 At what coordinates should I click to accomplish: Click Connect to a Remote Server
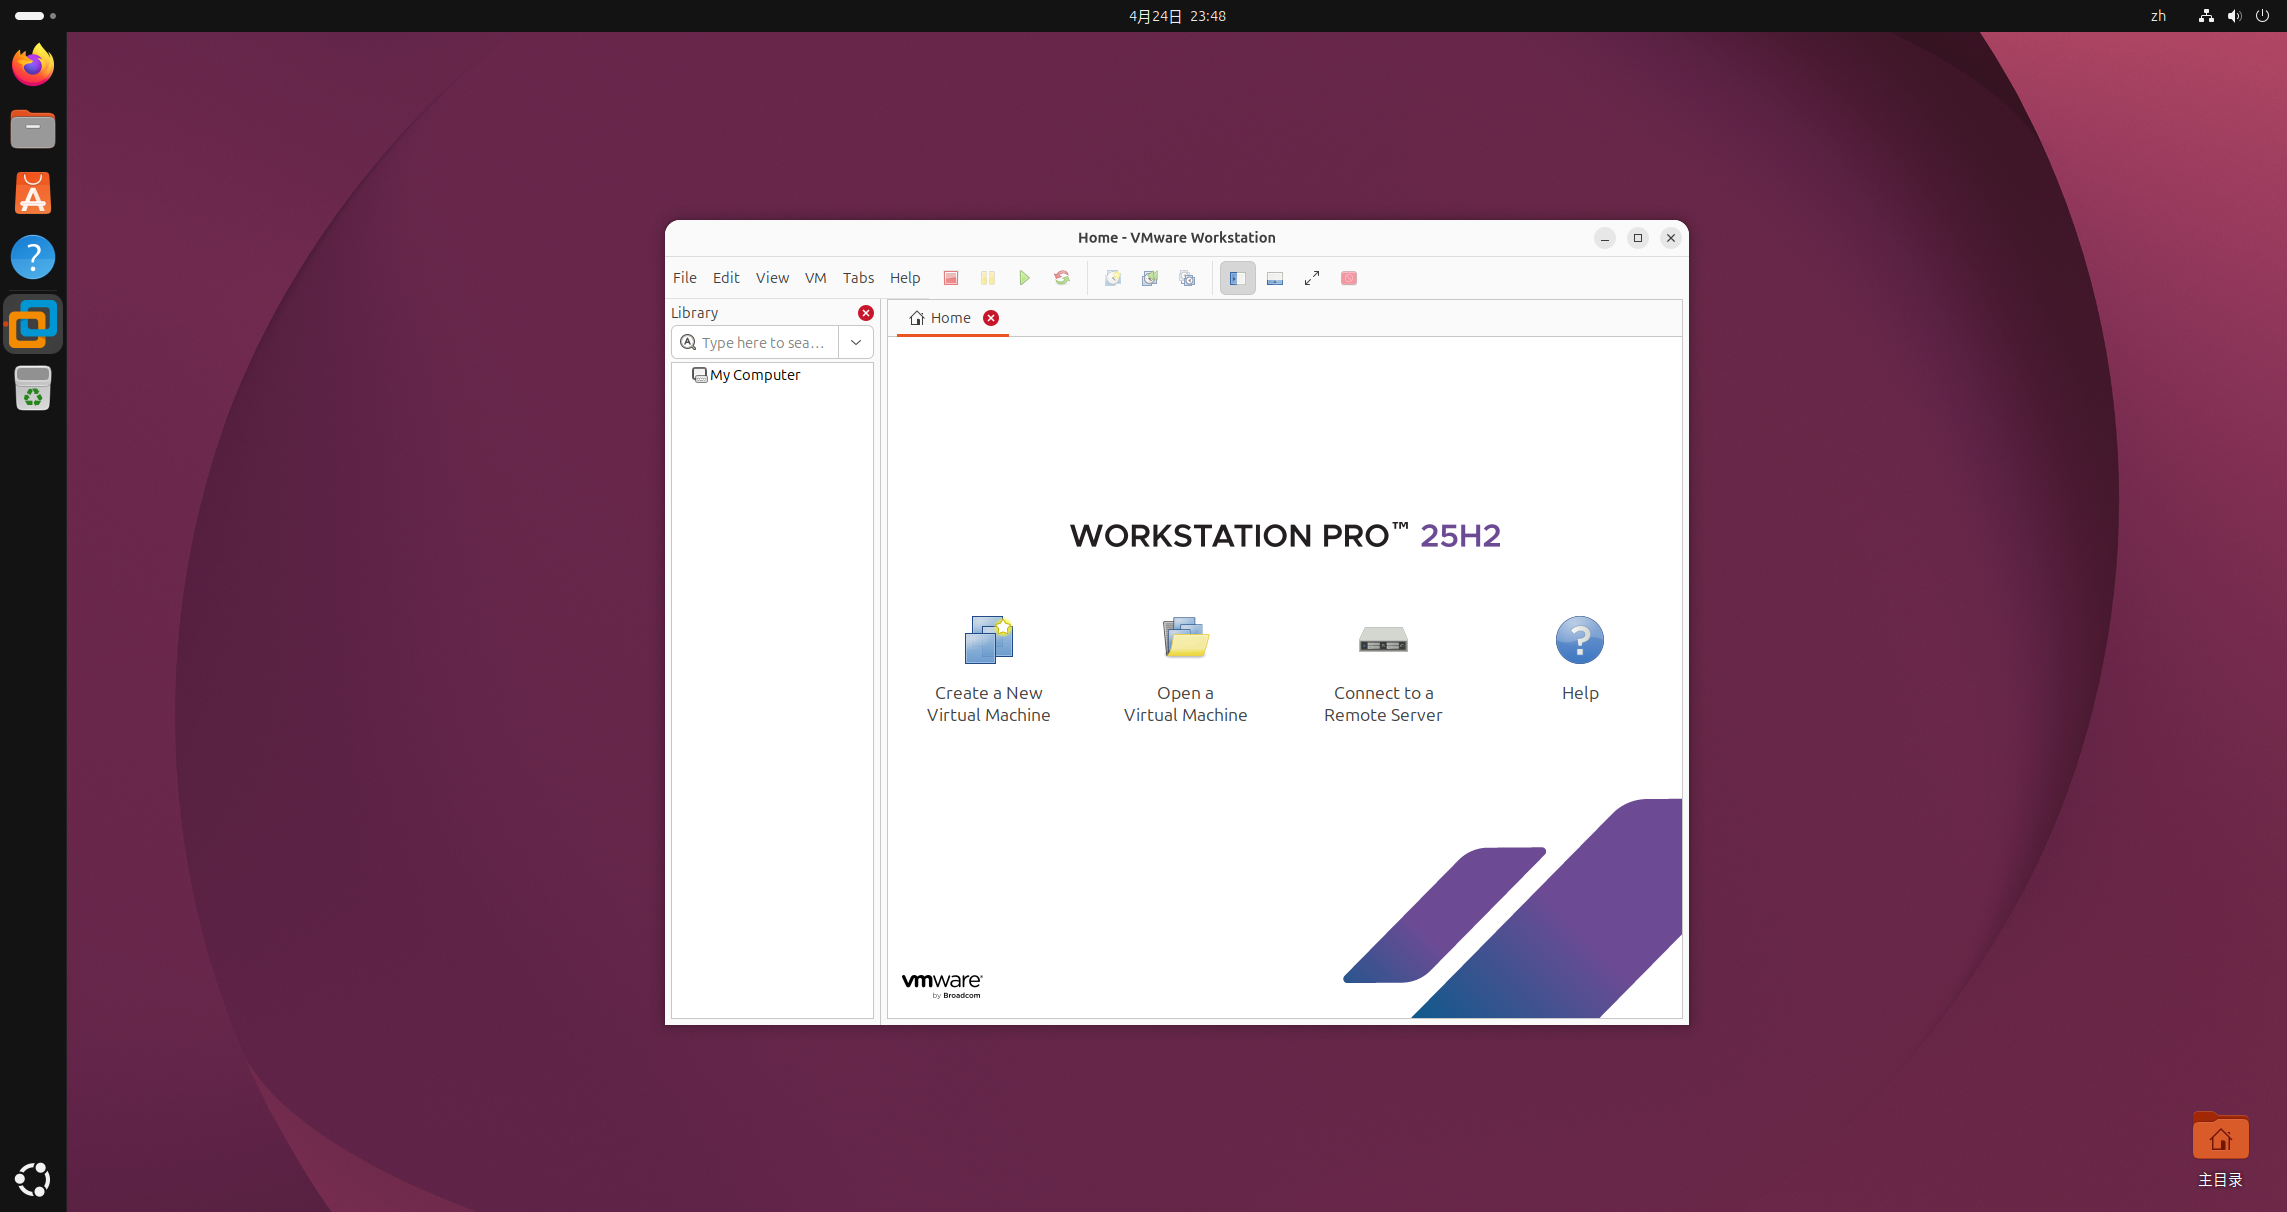tap(1382, 668)
